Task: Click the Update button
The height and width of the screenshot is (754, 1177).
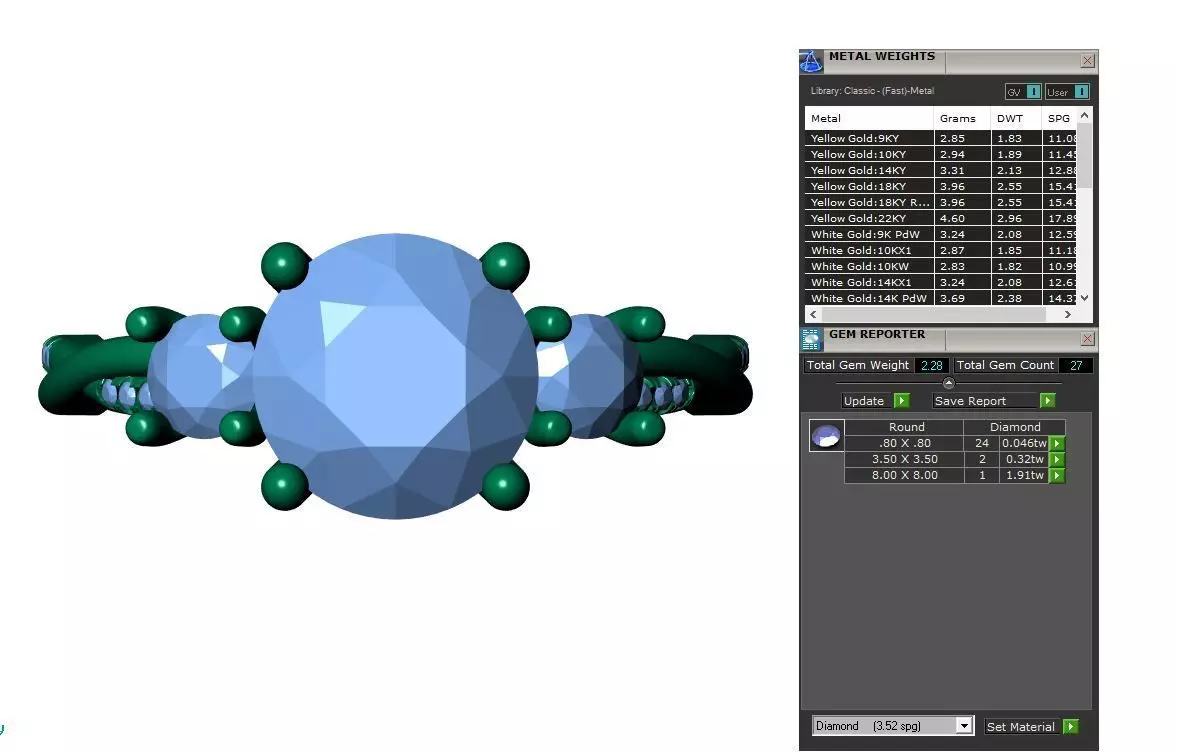Action: 864,401
